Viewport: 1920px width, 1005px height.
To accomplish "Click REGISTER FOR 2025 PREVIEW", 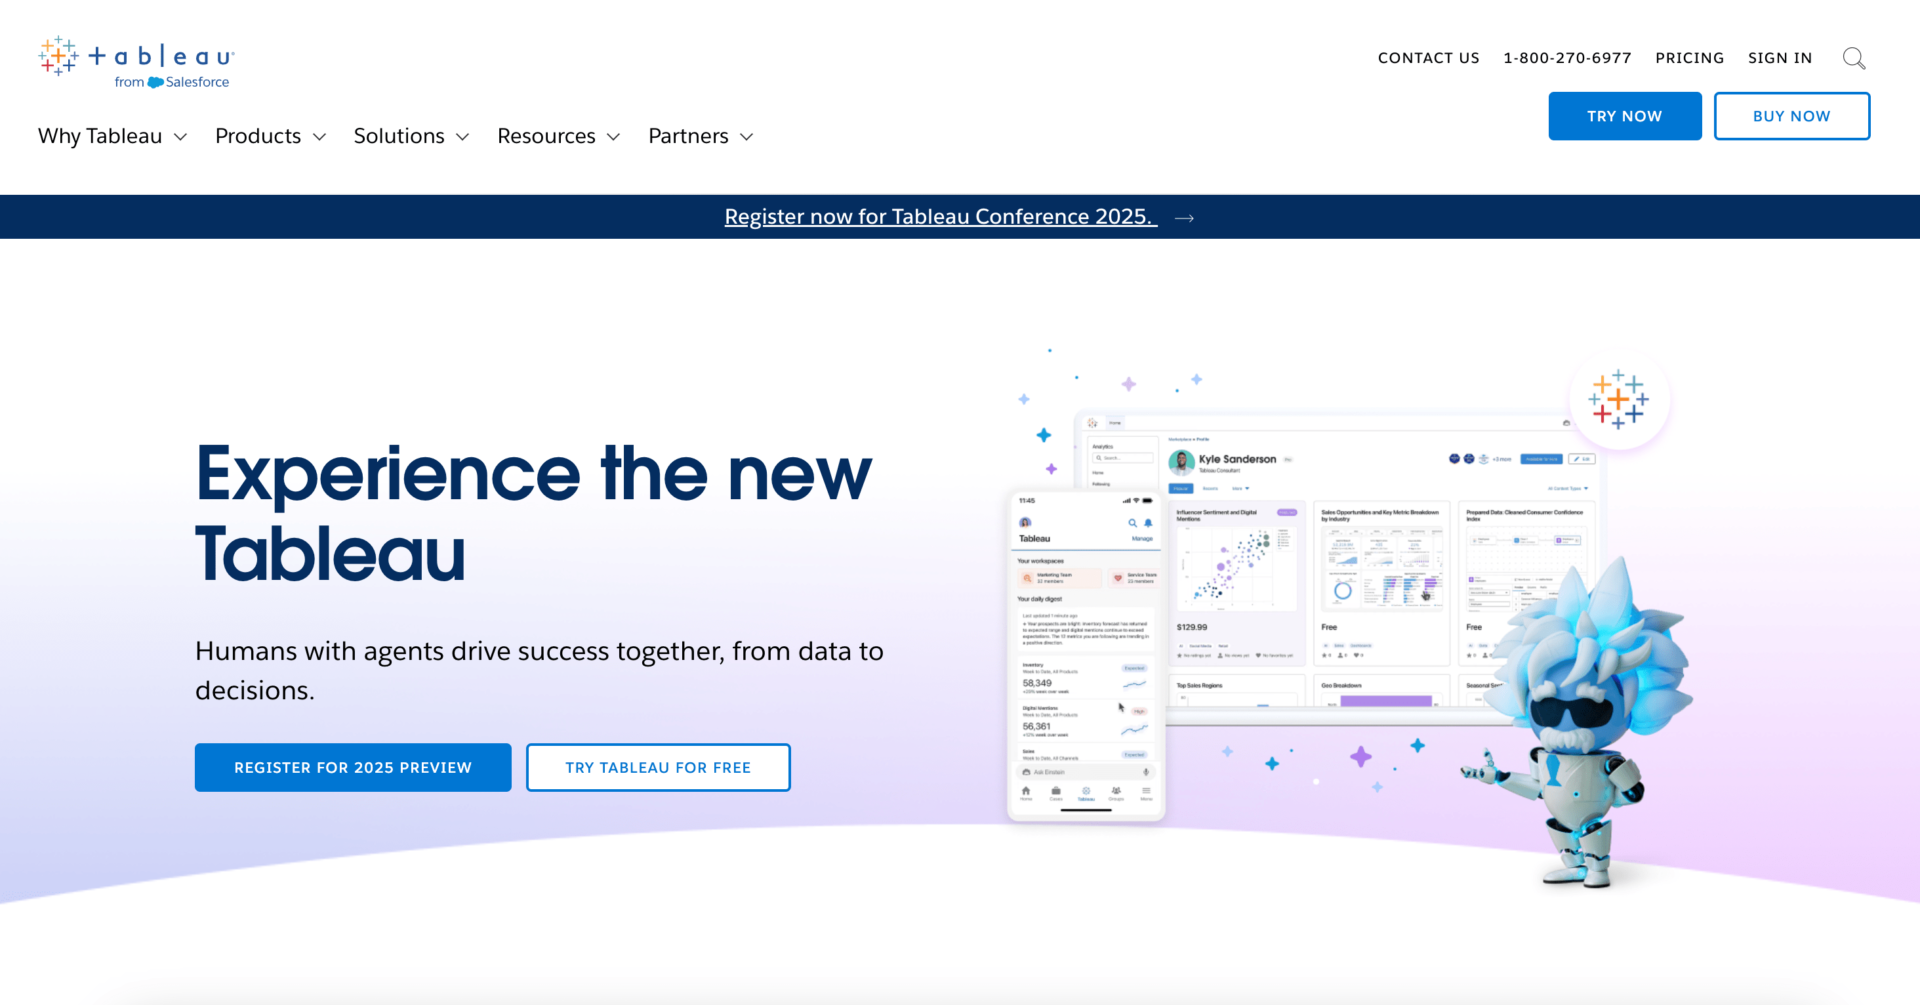I will pyautogui.click(x=352, y=767).
